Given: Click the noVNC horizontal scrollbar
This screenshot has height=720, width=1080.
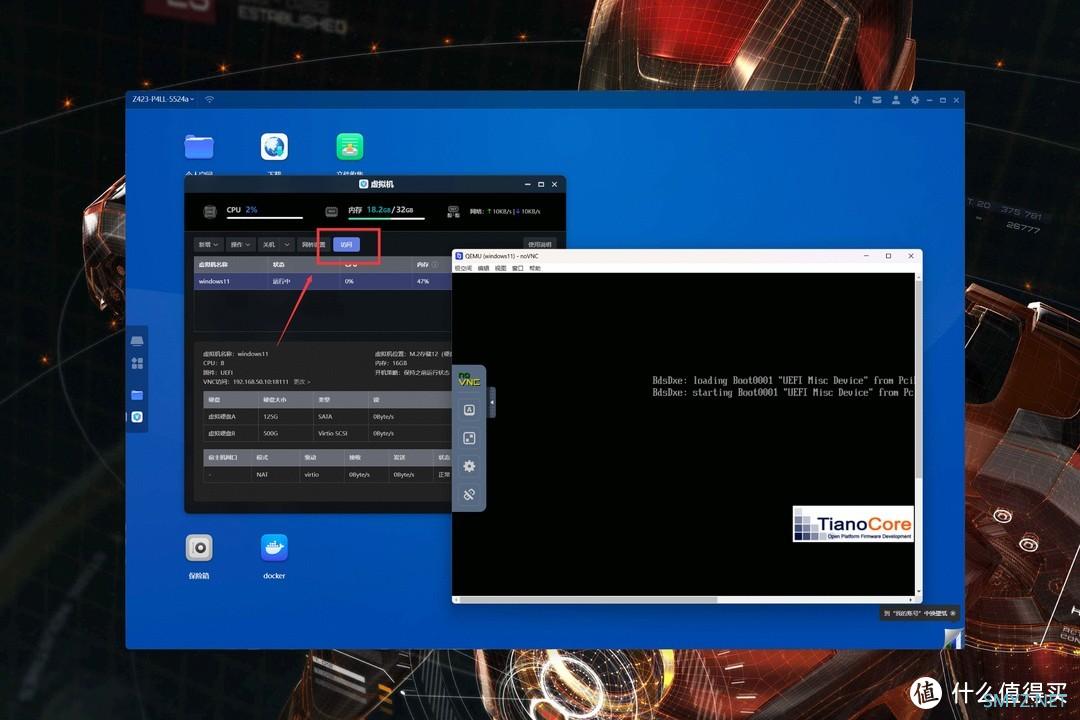Looking at the screenshot, I should pyautogui.click(x=589, y=599).
